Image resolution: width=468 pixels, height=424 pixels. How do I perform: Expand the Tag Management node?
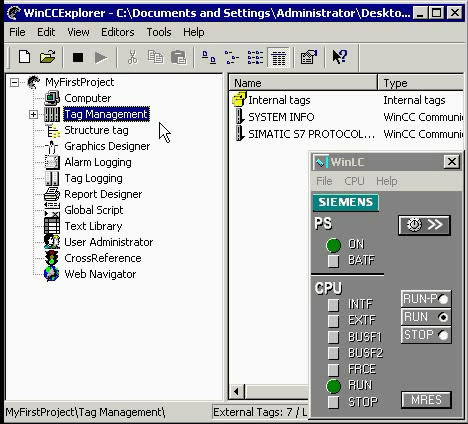pyautogui.click(x=33, y=114)
